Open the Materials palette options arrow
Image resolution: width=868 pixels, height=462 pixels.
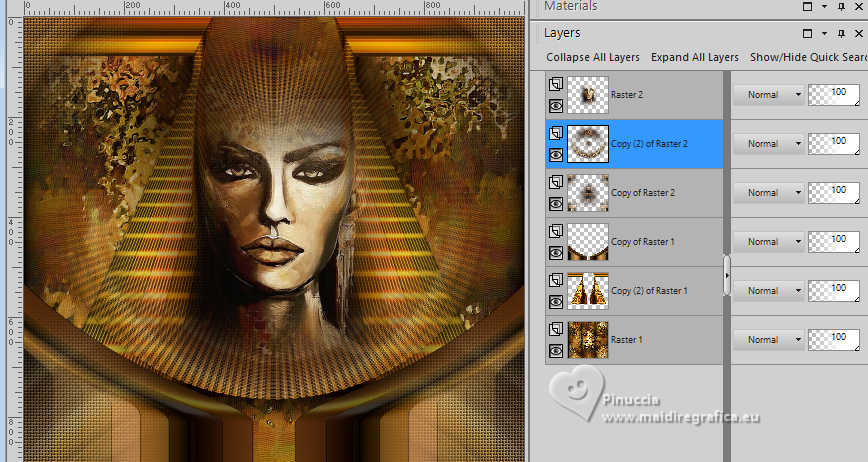coord(824,7)
